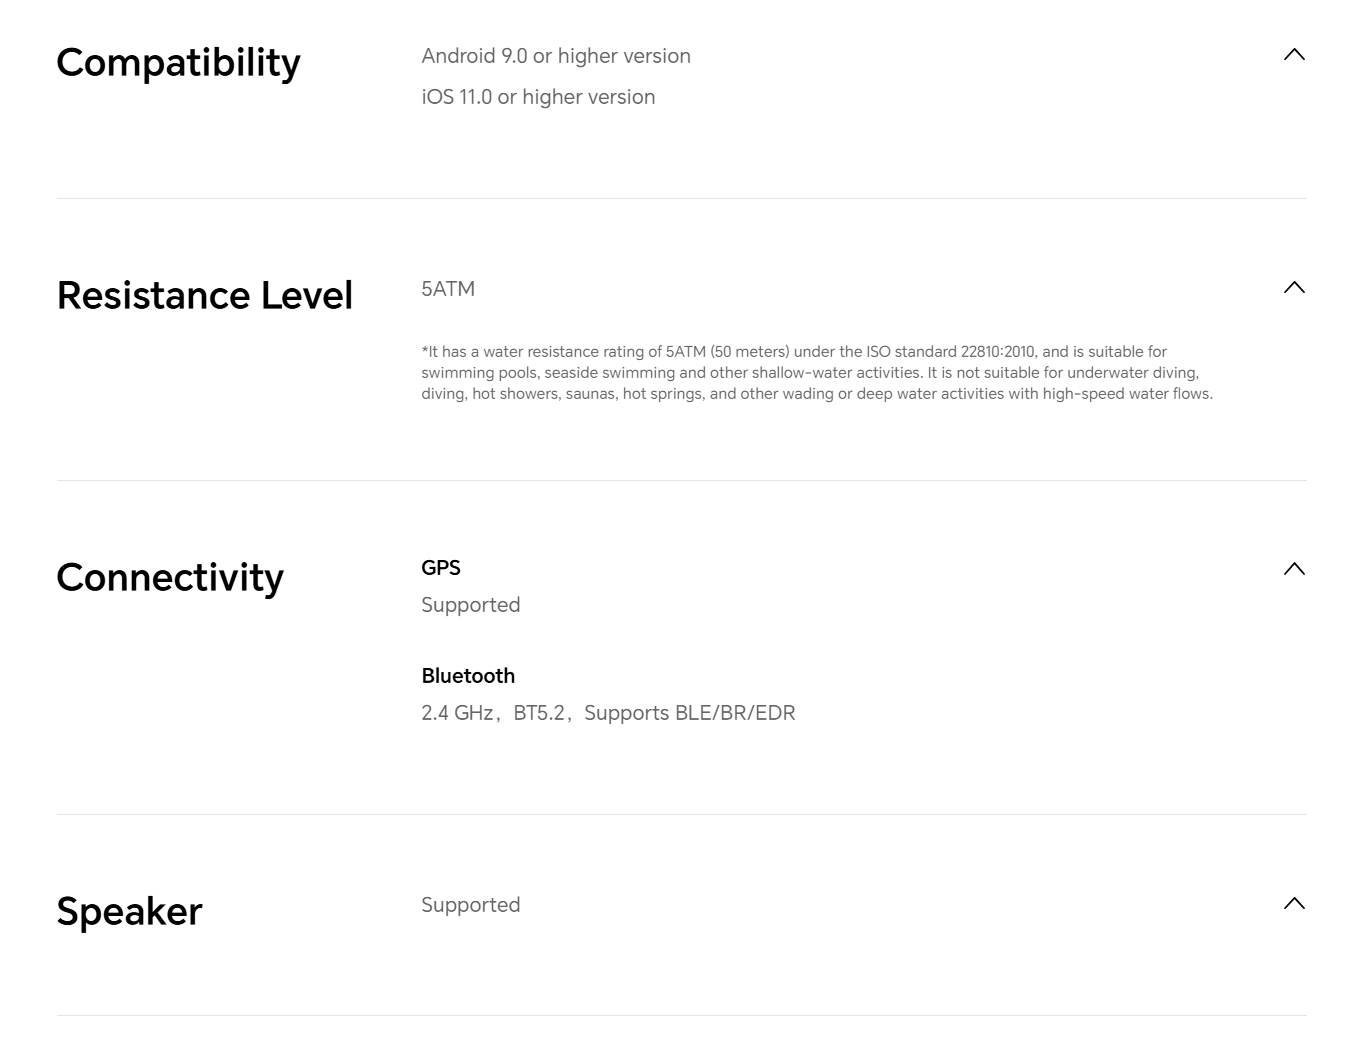Collapse the Resistance Level section arrow
Viewport: 1367px width, 1051px height.
click(x=1294, y=288)
